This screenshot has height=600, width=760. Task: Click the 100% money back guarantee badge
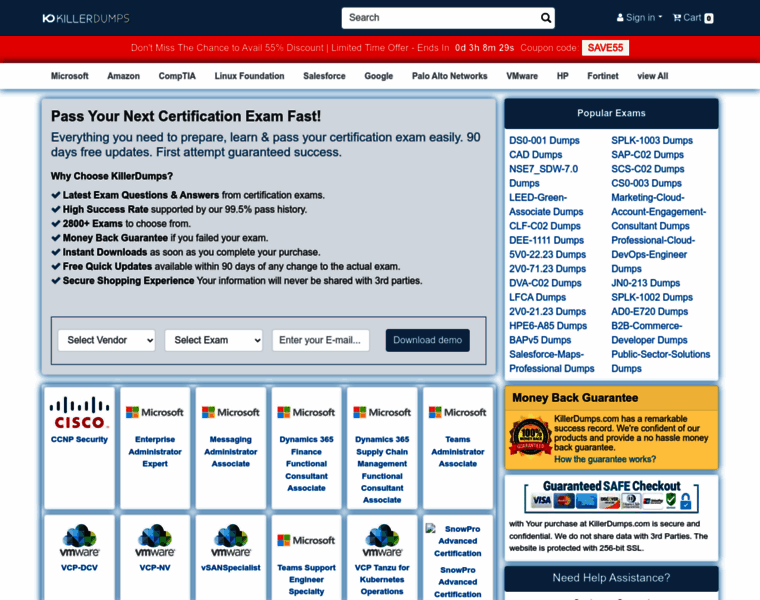click(x=530, y=436)
